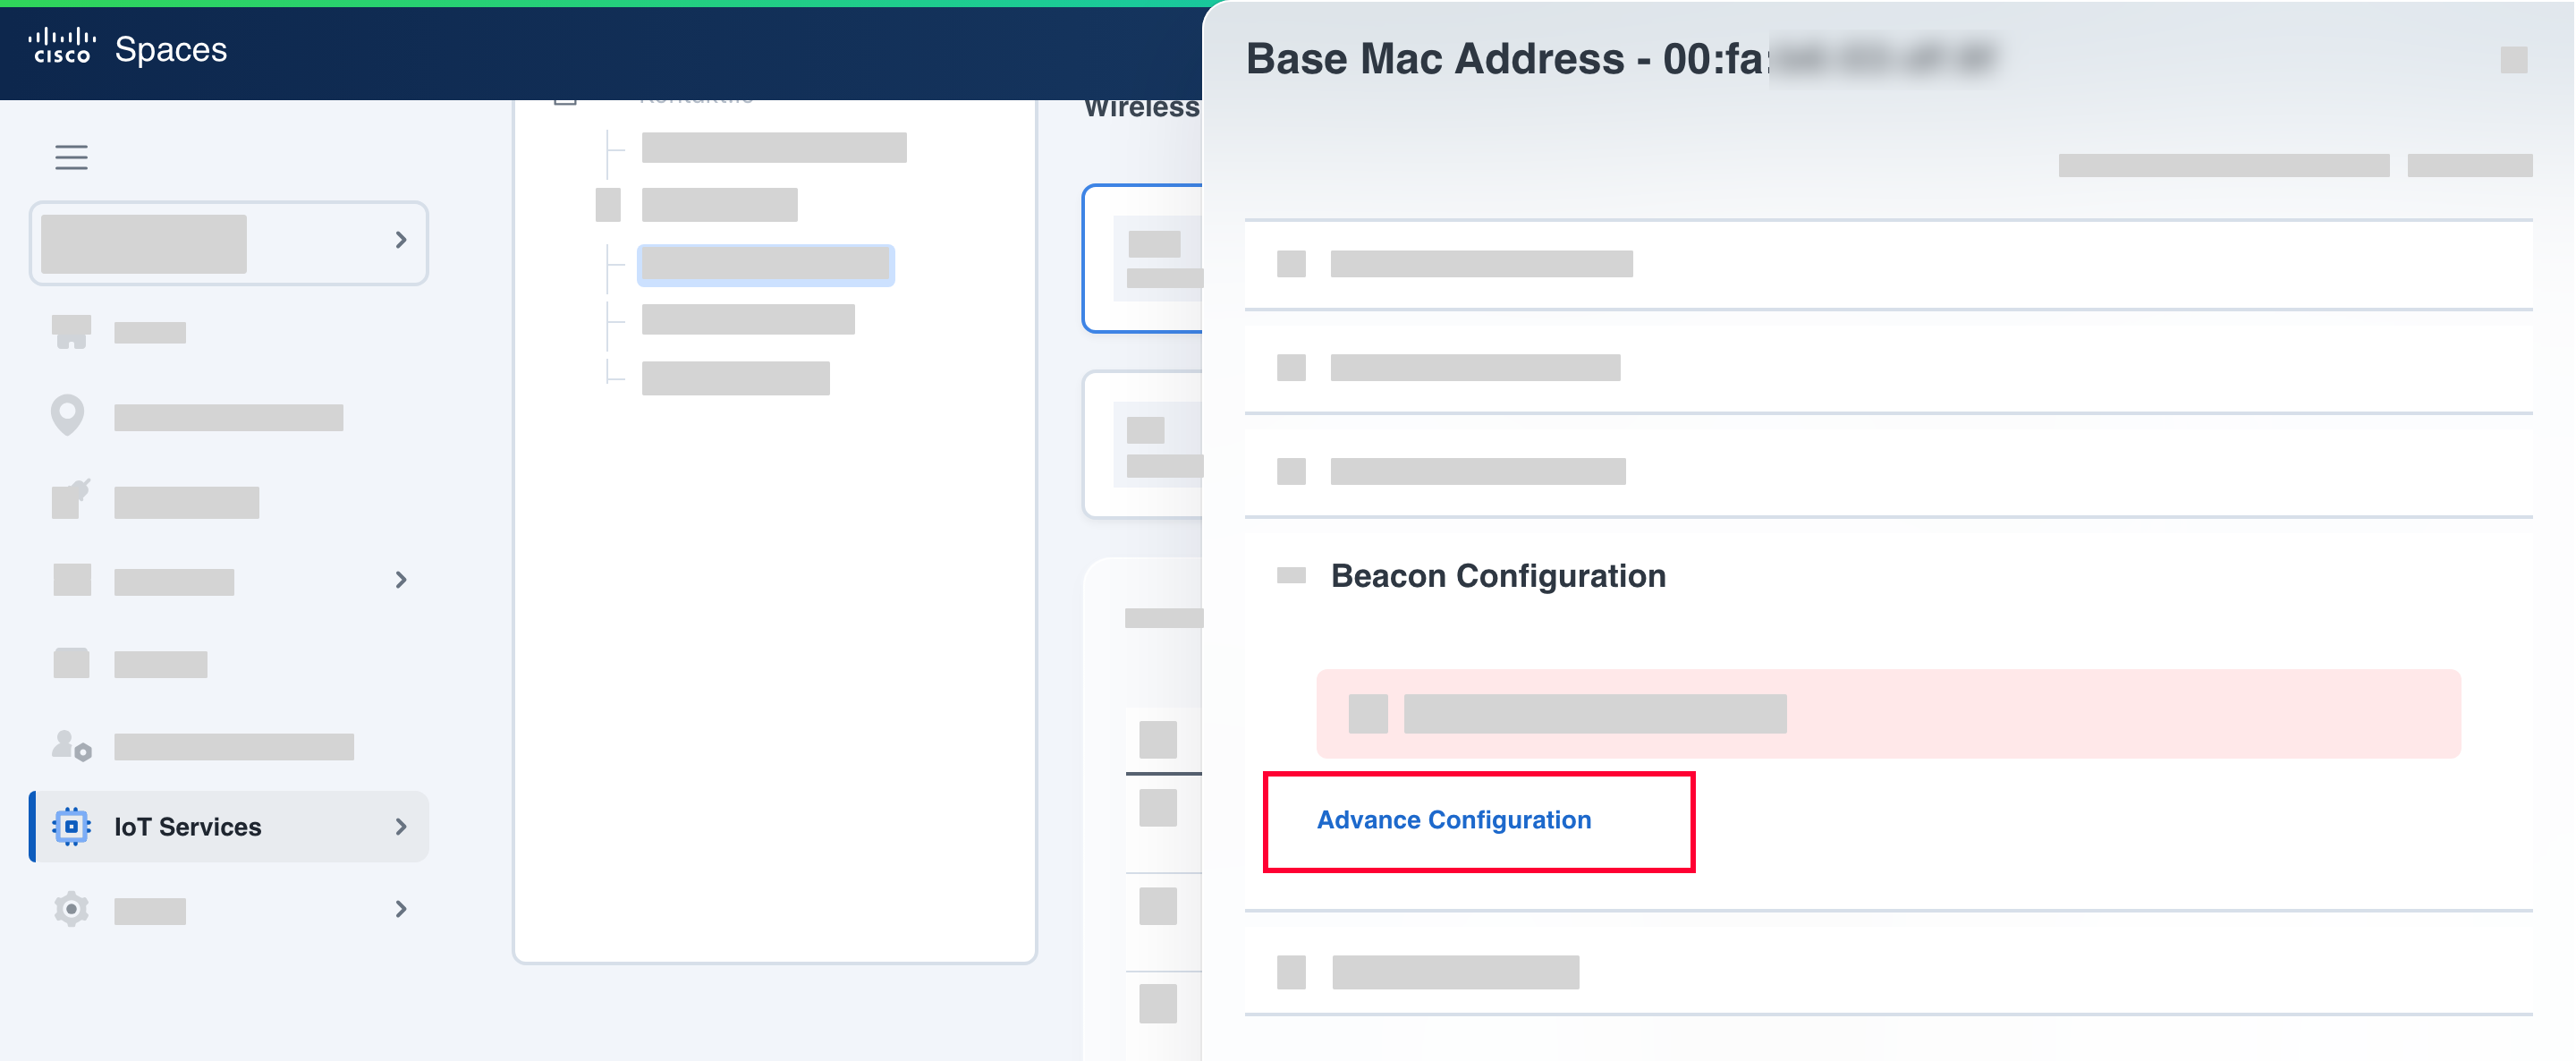Viewport: 2576px width, 1061px height.
Task: Click the user-with-gear admin sidebar icon
Action: [x=71, y=745]
